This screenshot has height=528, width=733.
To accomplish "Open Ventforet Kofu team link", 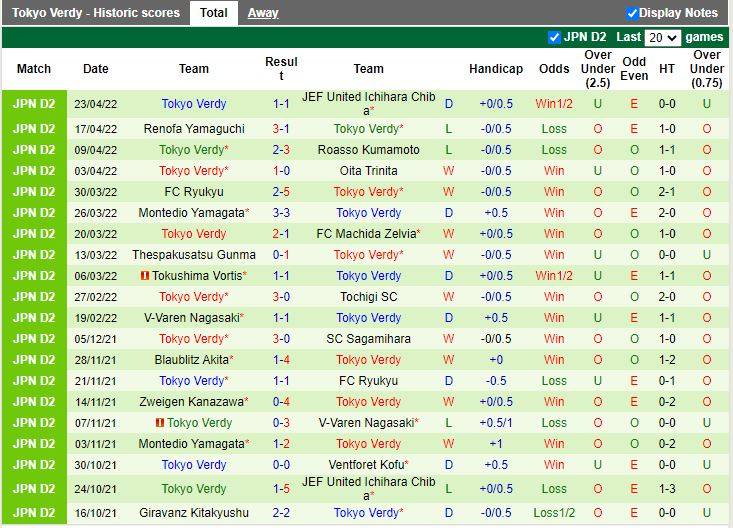I will pyautogui.click(x=368, y=465).
